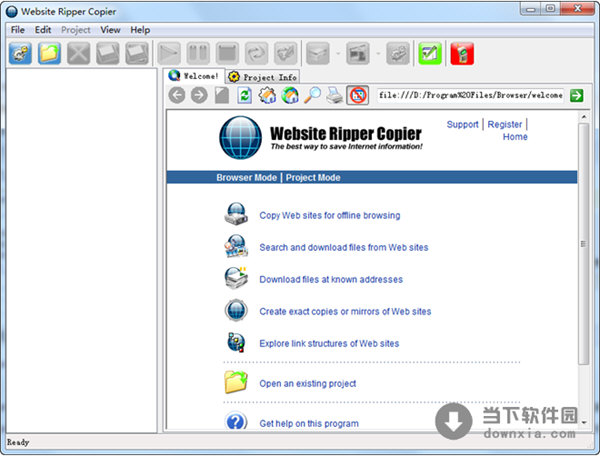Image resolution: width=600 pixels, height=456 pixels.
Task: Click folder icon beside Open existing project
Action: point(236,382)
